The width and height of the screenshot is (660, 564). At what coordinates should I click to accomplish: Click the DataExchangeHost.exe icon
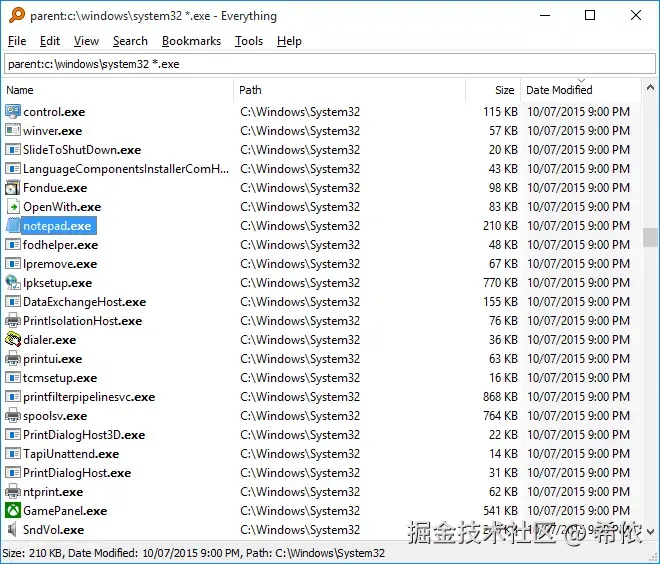click(x=13, y=302)
